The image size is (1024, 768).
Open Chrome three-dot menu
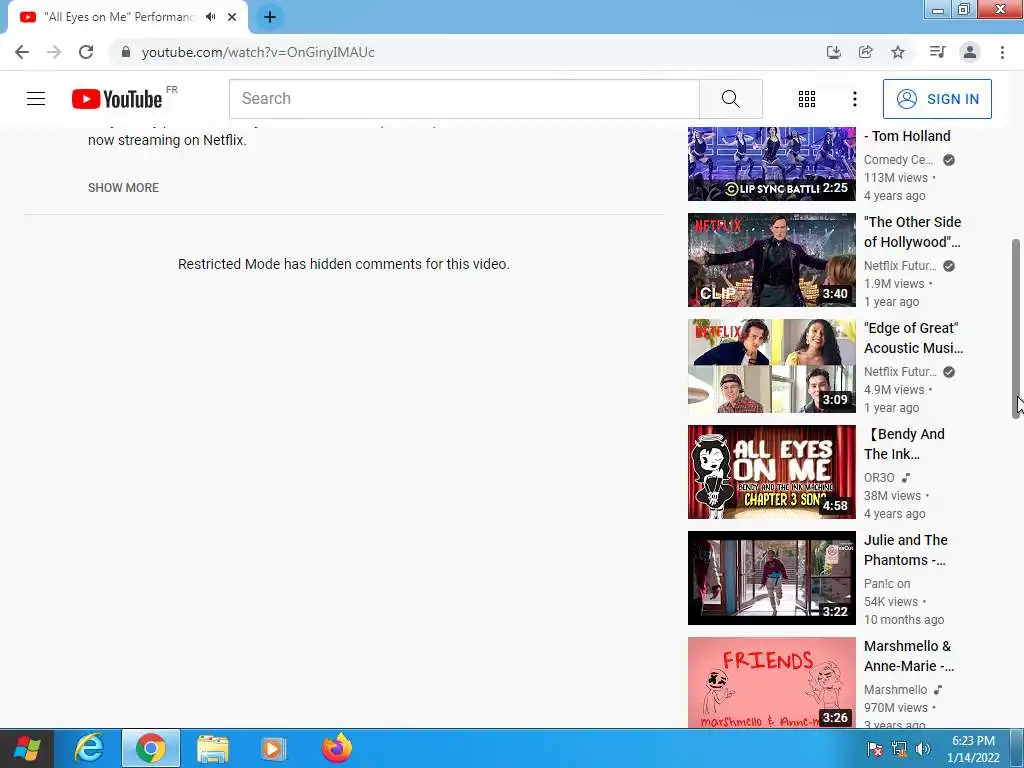point(1002,52)
